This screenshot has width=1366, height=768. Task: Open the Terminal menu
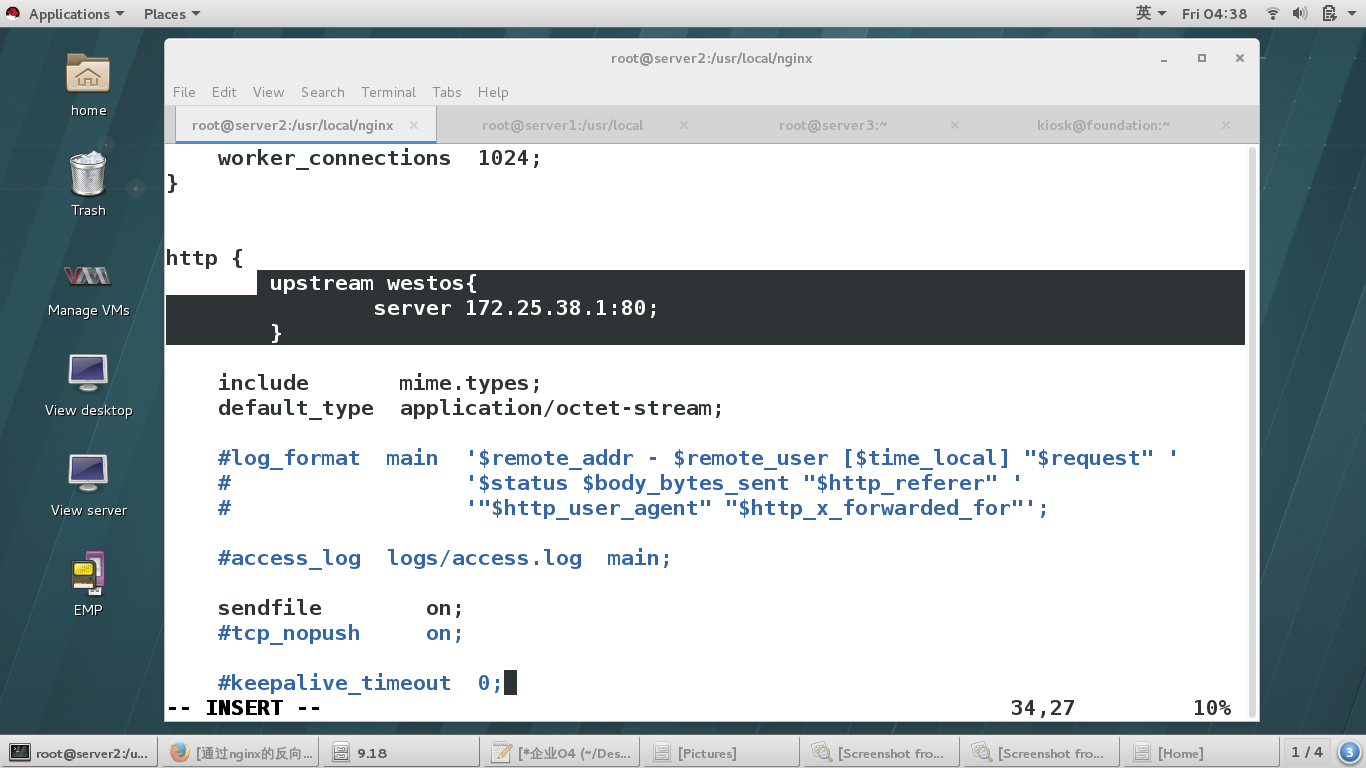388,92
